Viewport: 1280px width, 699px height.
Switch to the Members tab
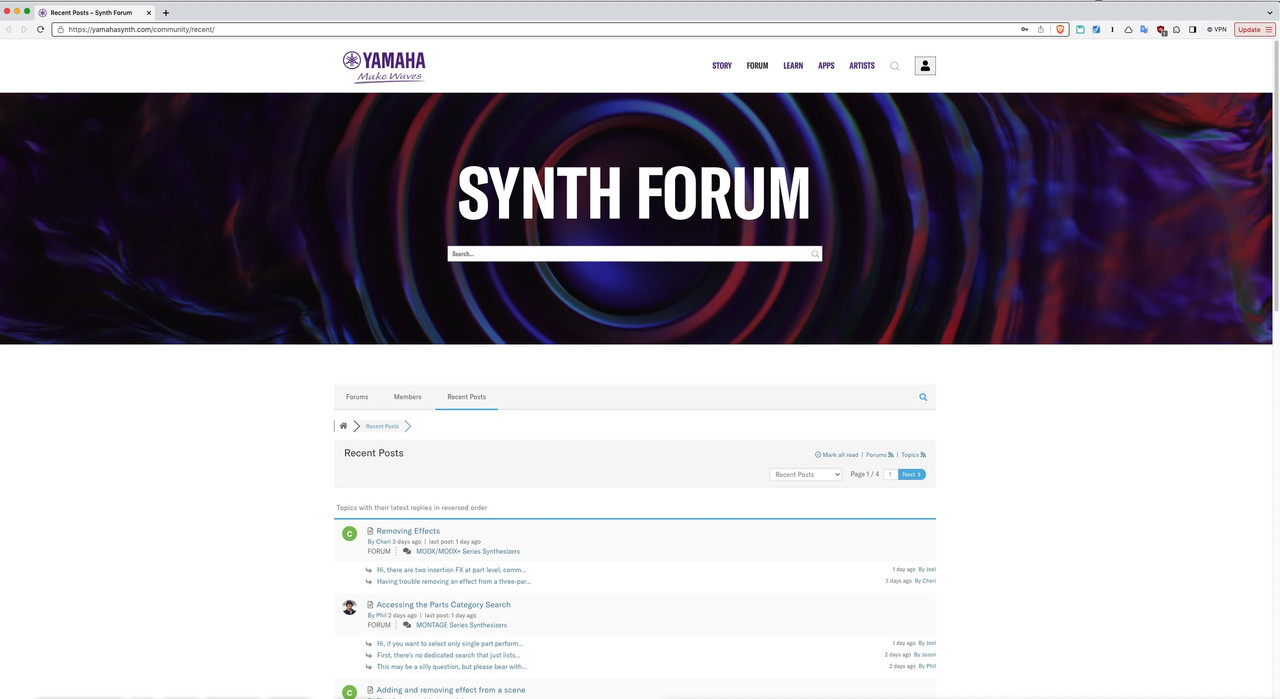pos(408,397)
